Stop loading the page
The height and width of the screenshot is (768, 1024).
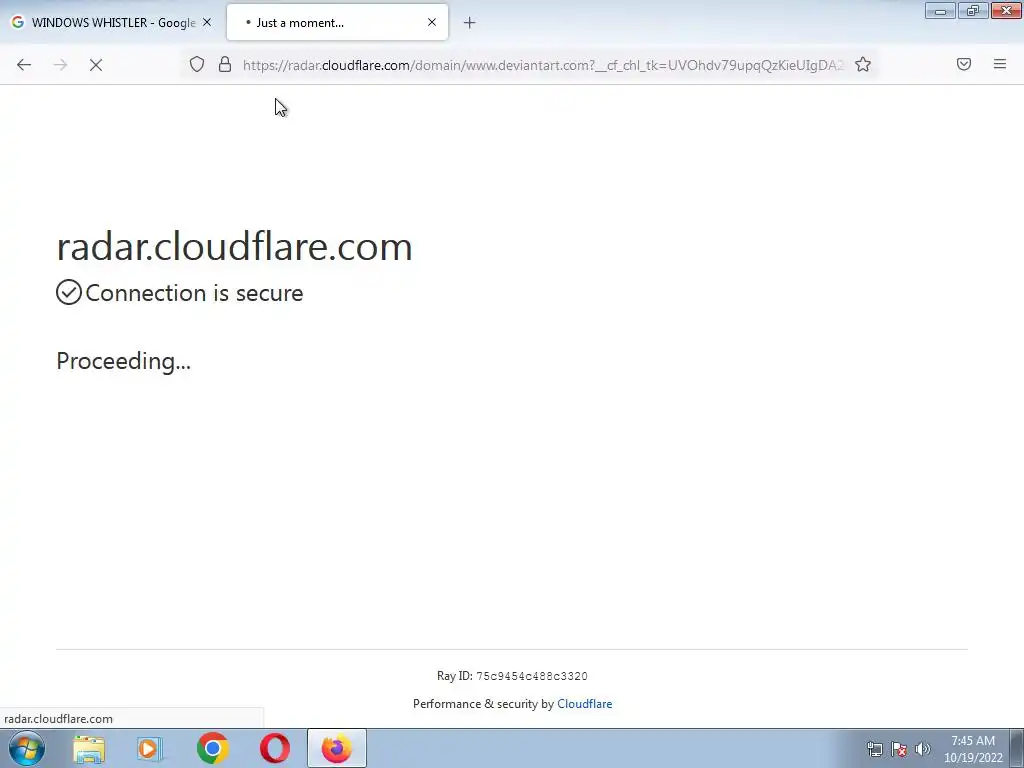(96, 65)
